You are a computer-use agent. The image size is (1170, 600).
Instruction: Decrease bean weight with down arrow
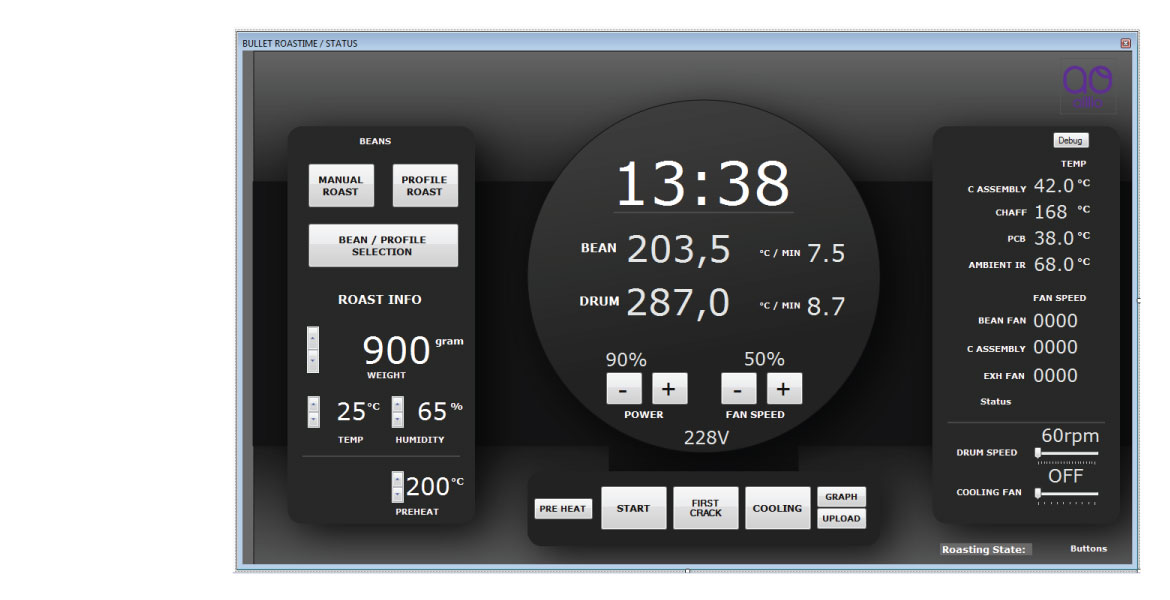[313, 361]
